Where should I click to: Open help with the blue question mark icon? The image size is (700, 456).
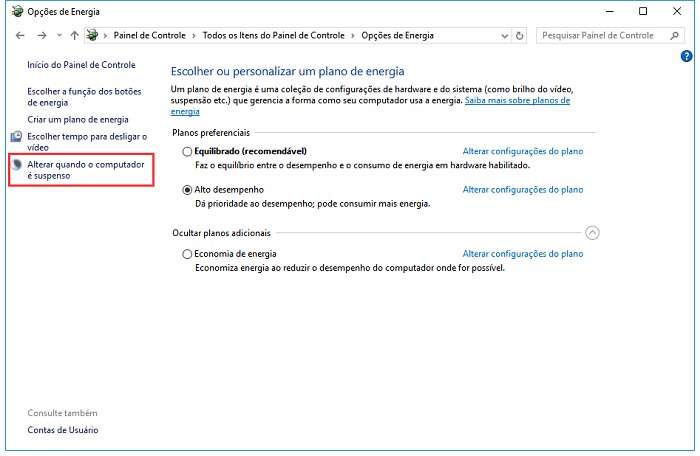(686, 56)
